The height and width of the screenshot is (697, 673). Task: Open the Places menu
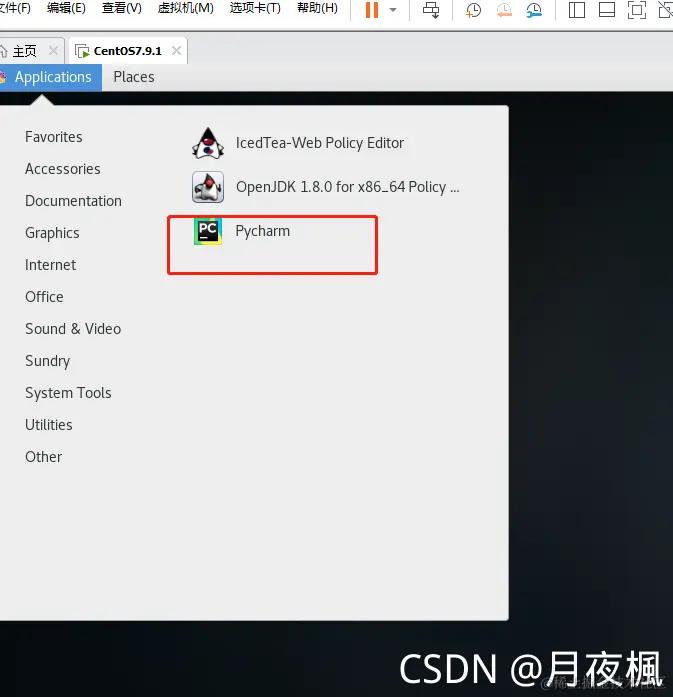pyautogui.click(x=134, y=77)
